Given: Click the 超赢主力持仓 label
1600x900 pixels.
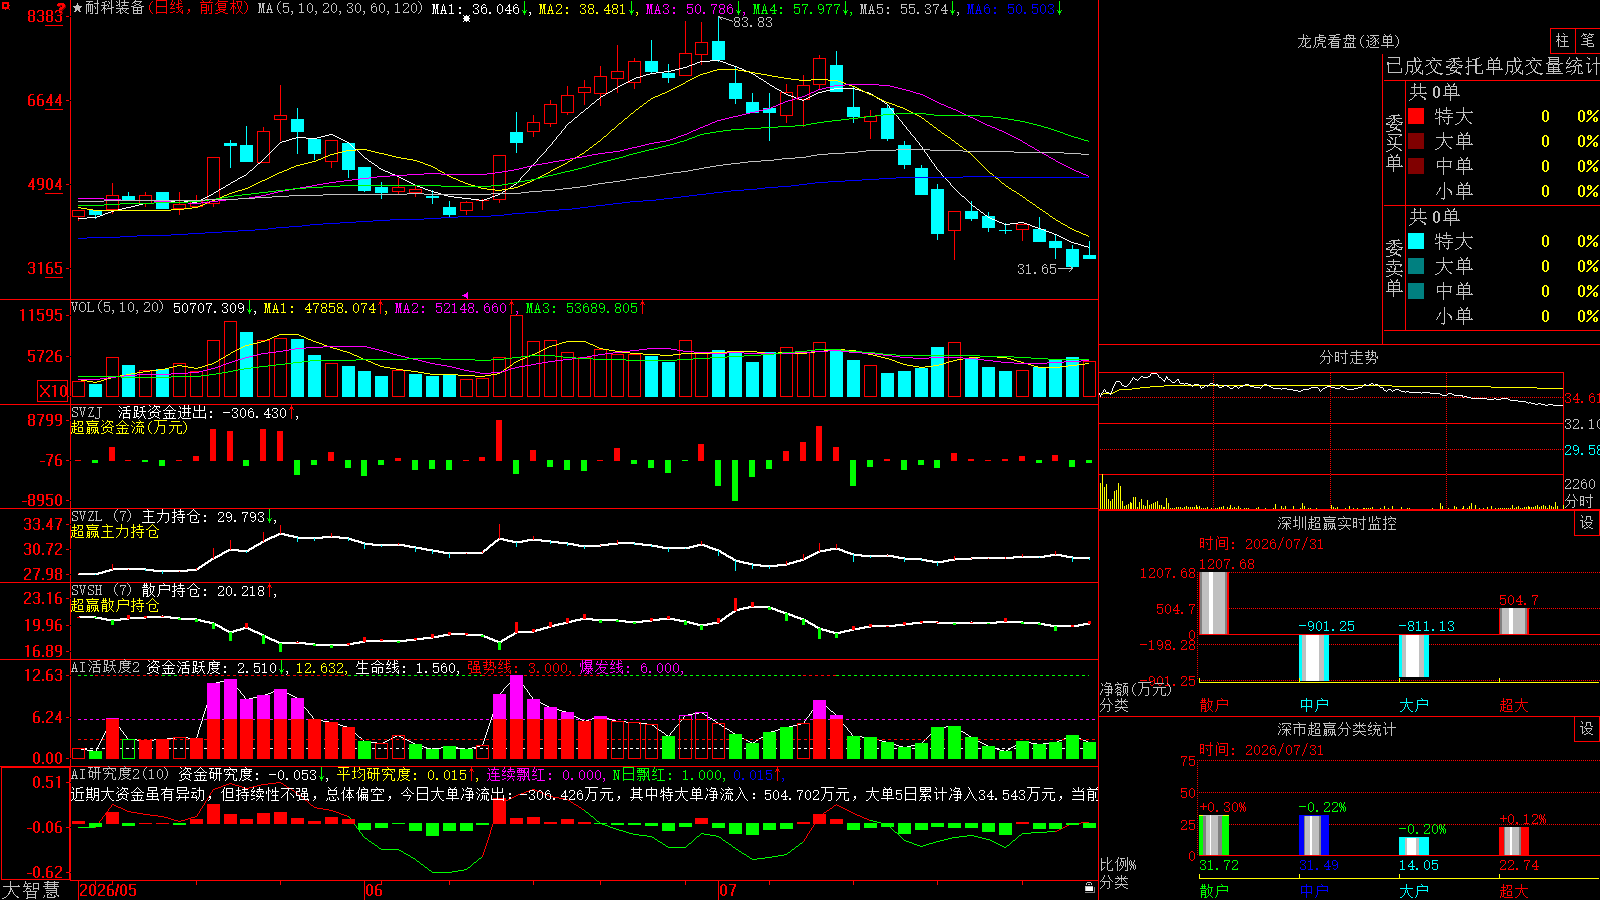Looking at the screenshot, I should coord(115,532).
